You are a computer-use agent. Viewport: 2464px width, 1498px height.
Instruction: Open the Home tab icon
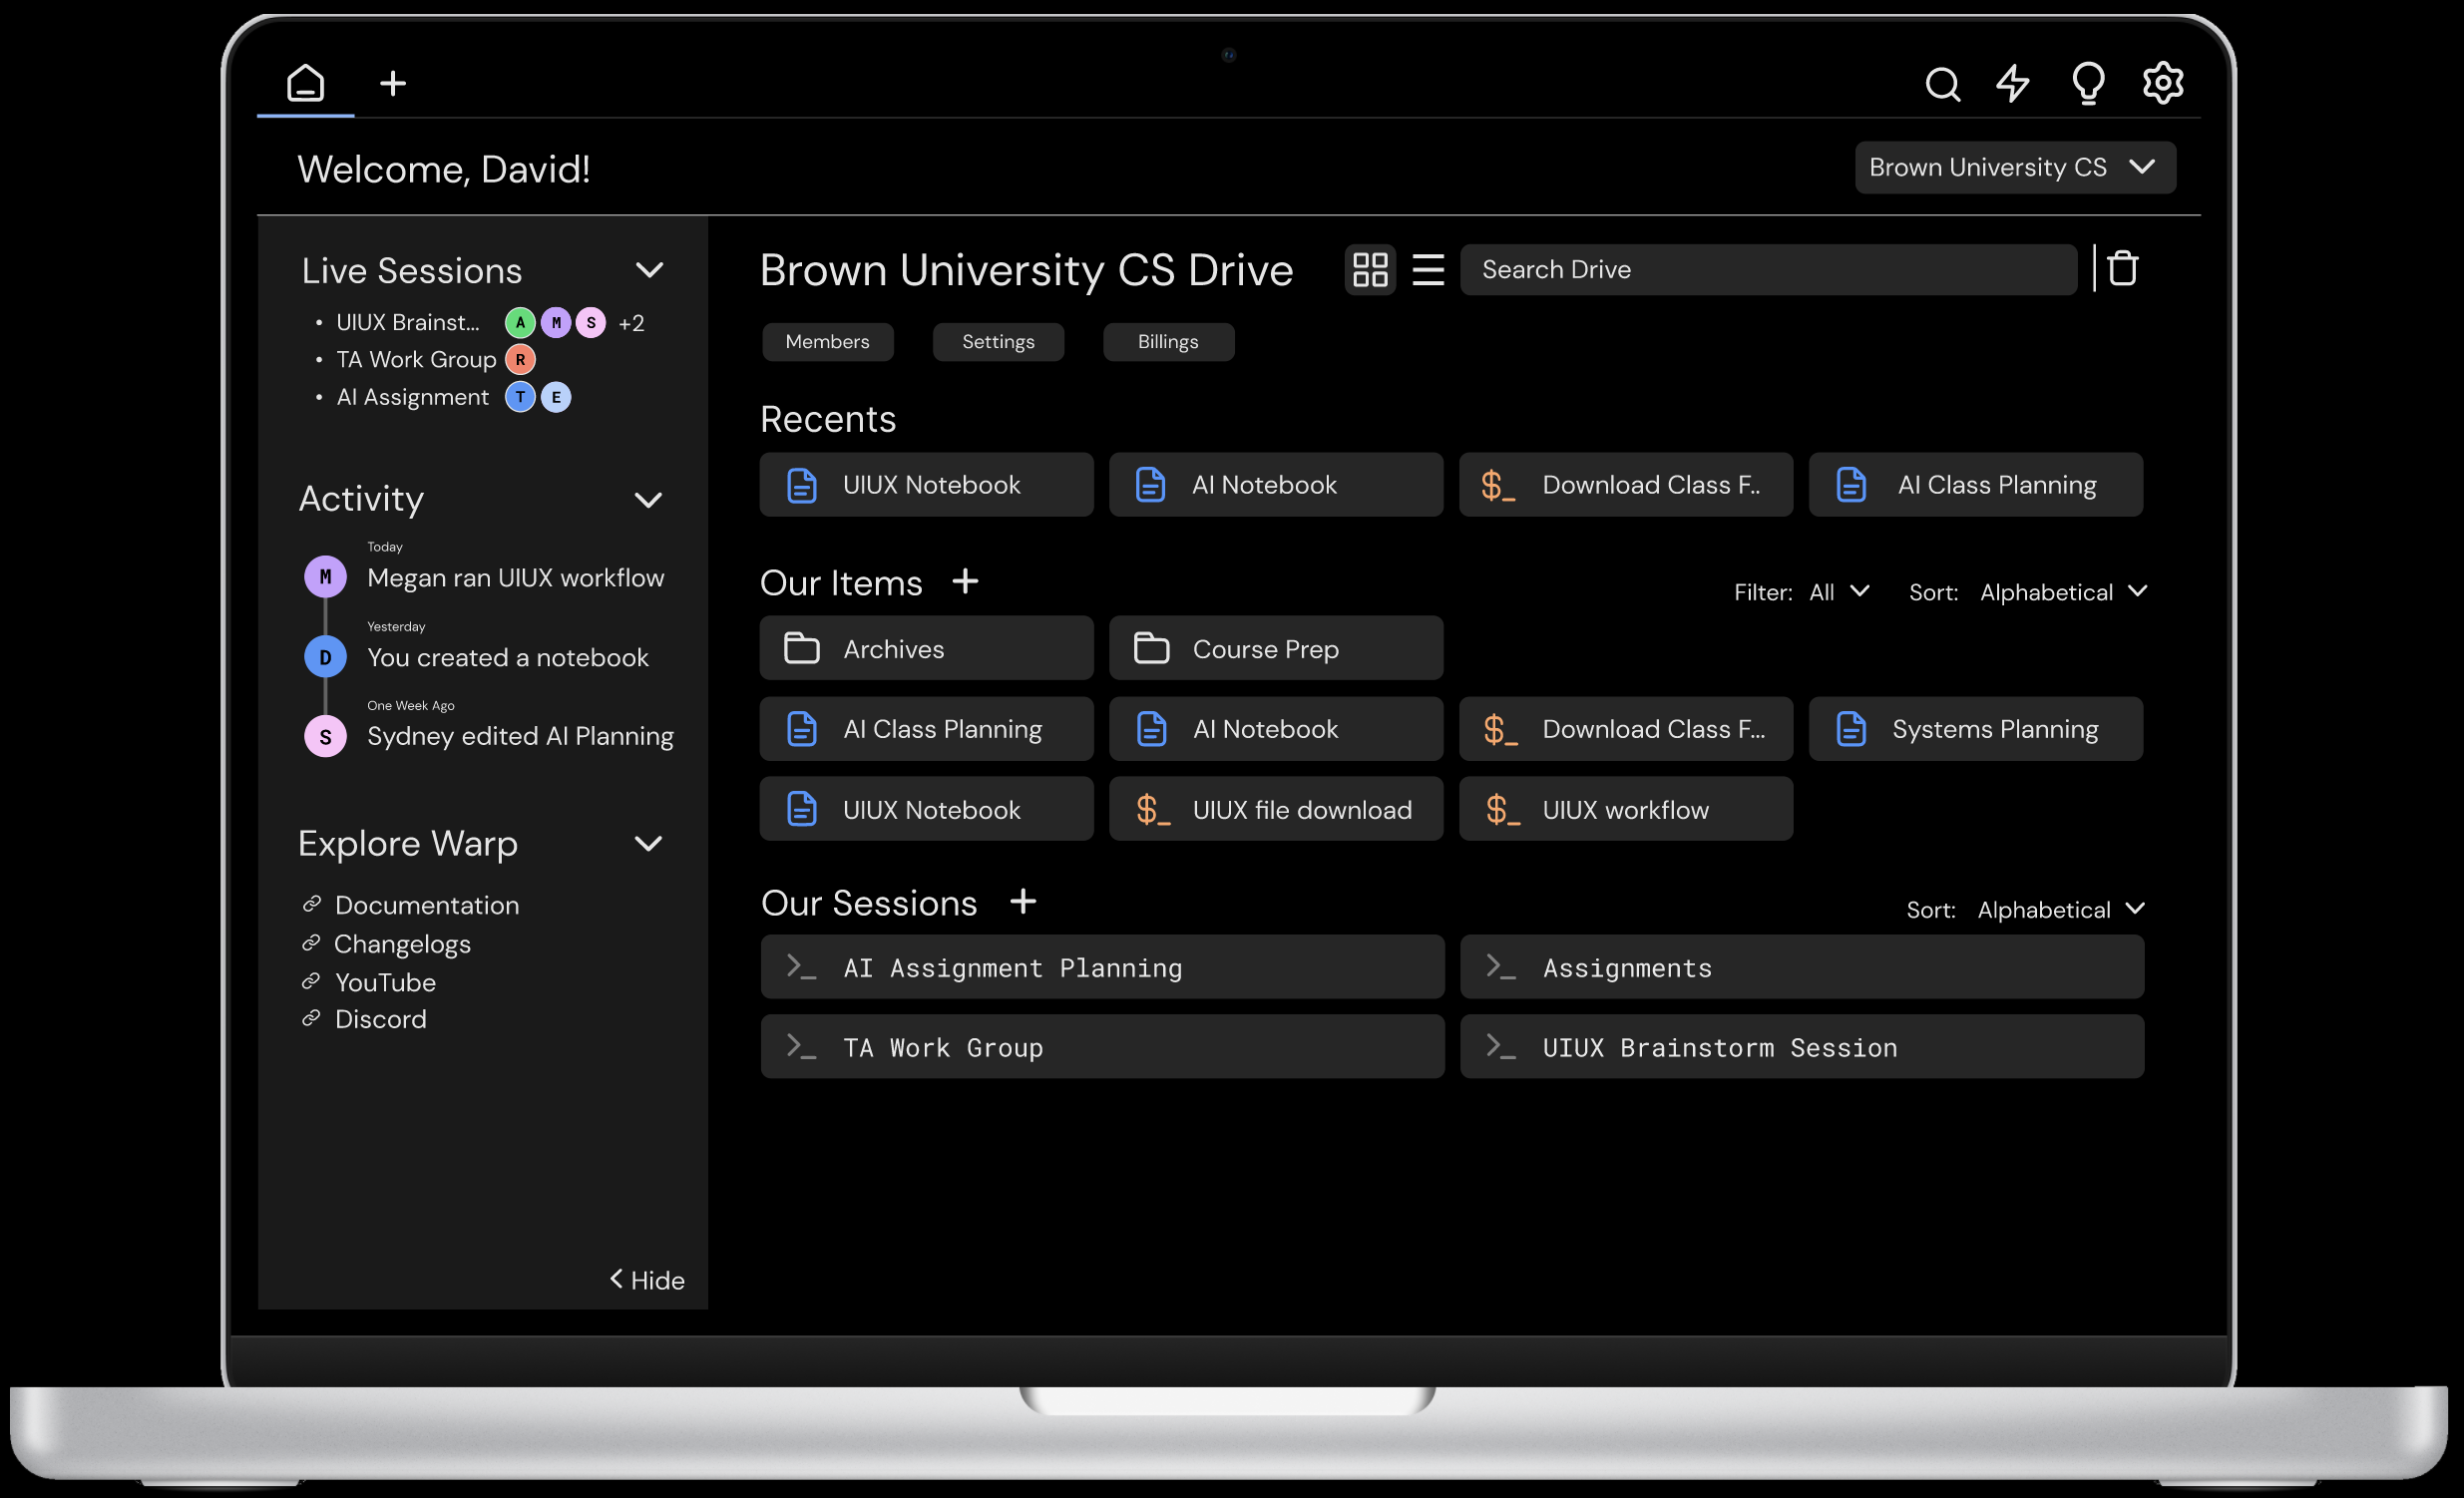pyautogui.click(x=305, y=83)
